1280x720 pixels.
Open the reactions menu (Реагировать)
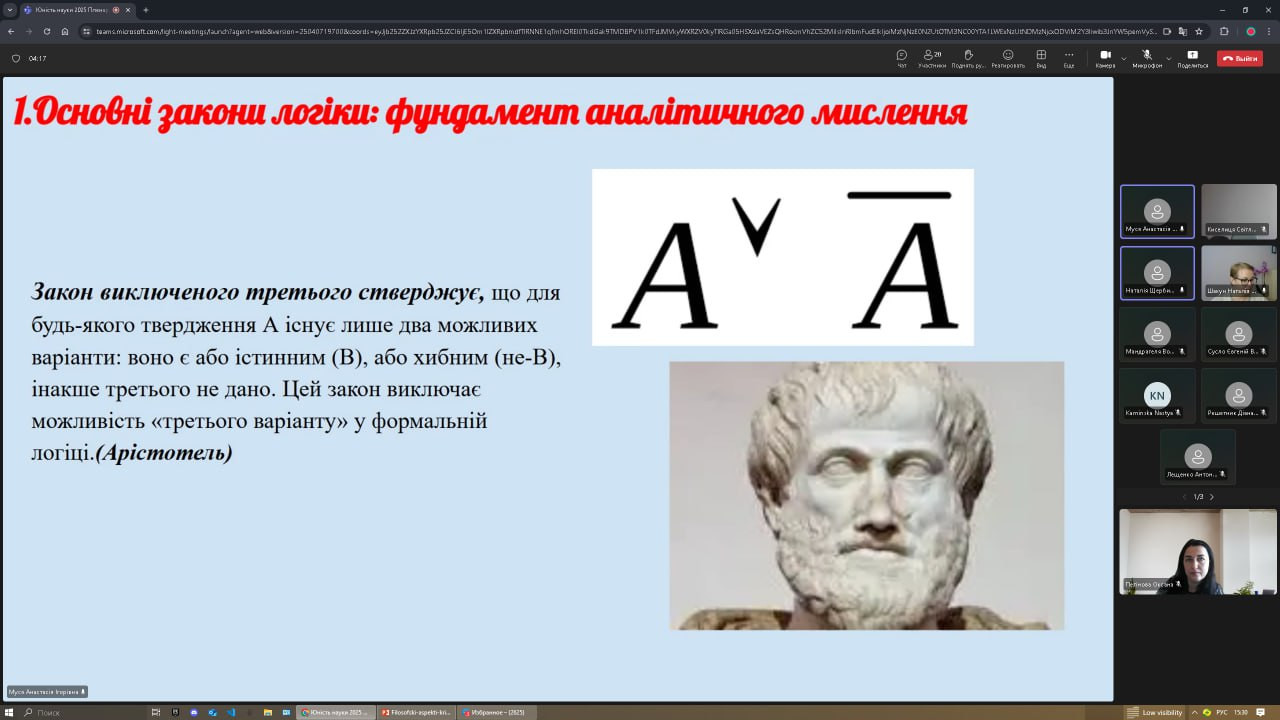tap(1008, 58)
